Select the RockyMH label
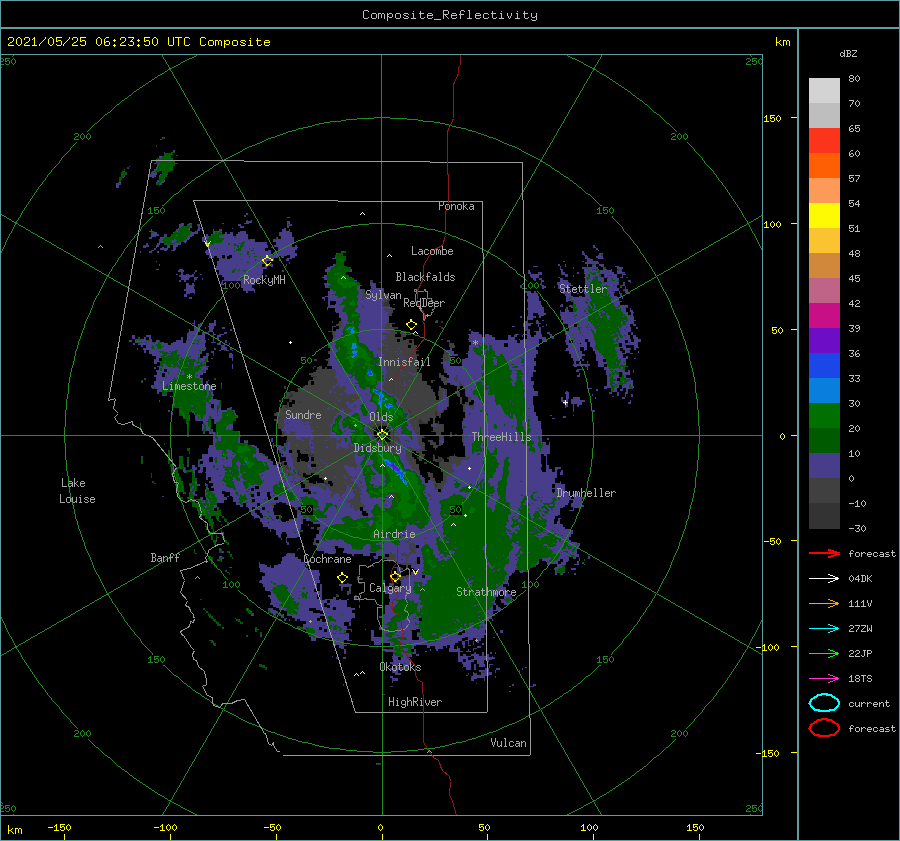 click(264, 280)
